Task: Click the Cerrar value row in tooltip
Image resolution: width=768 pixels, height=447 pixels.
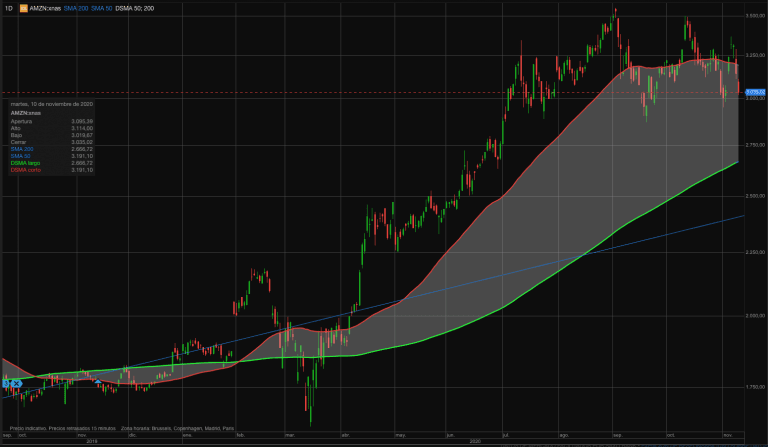Action: [x=50, y=142]
